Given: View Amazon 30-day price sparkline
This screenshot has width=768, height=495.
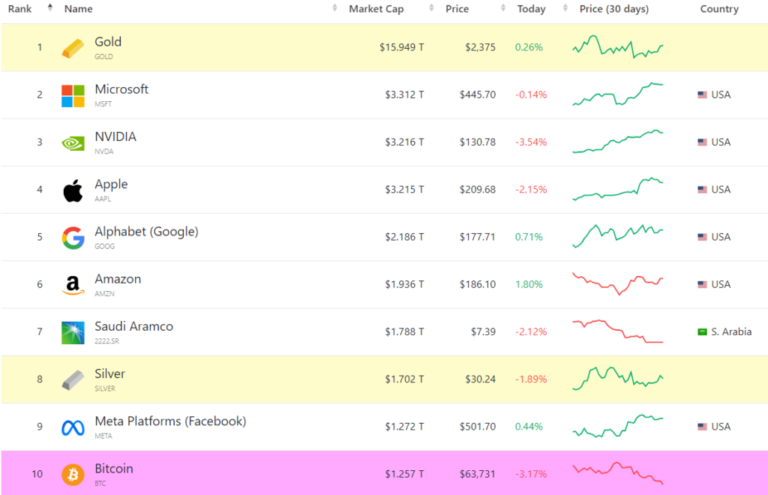Looking at the screenshot, I should pyautogui.click(x=618, y=284).
